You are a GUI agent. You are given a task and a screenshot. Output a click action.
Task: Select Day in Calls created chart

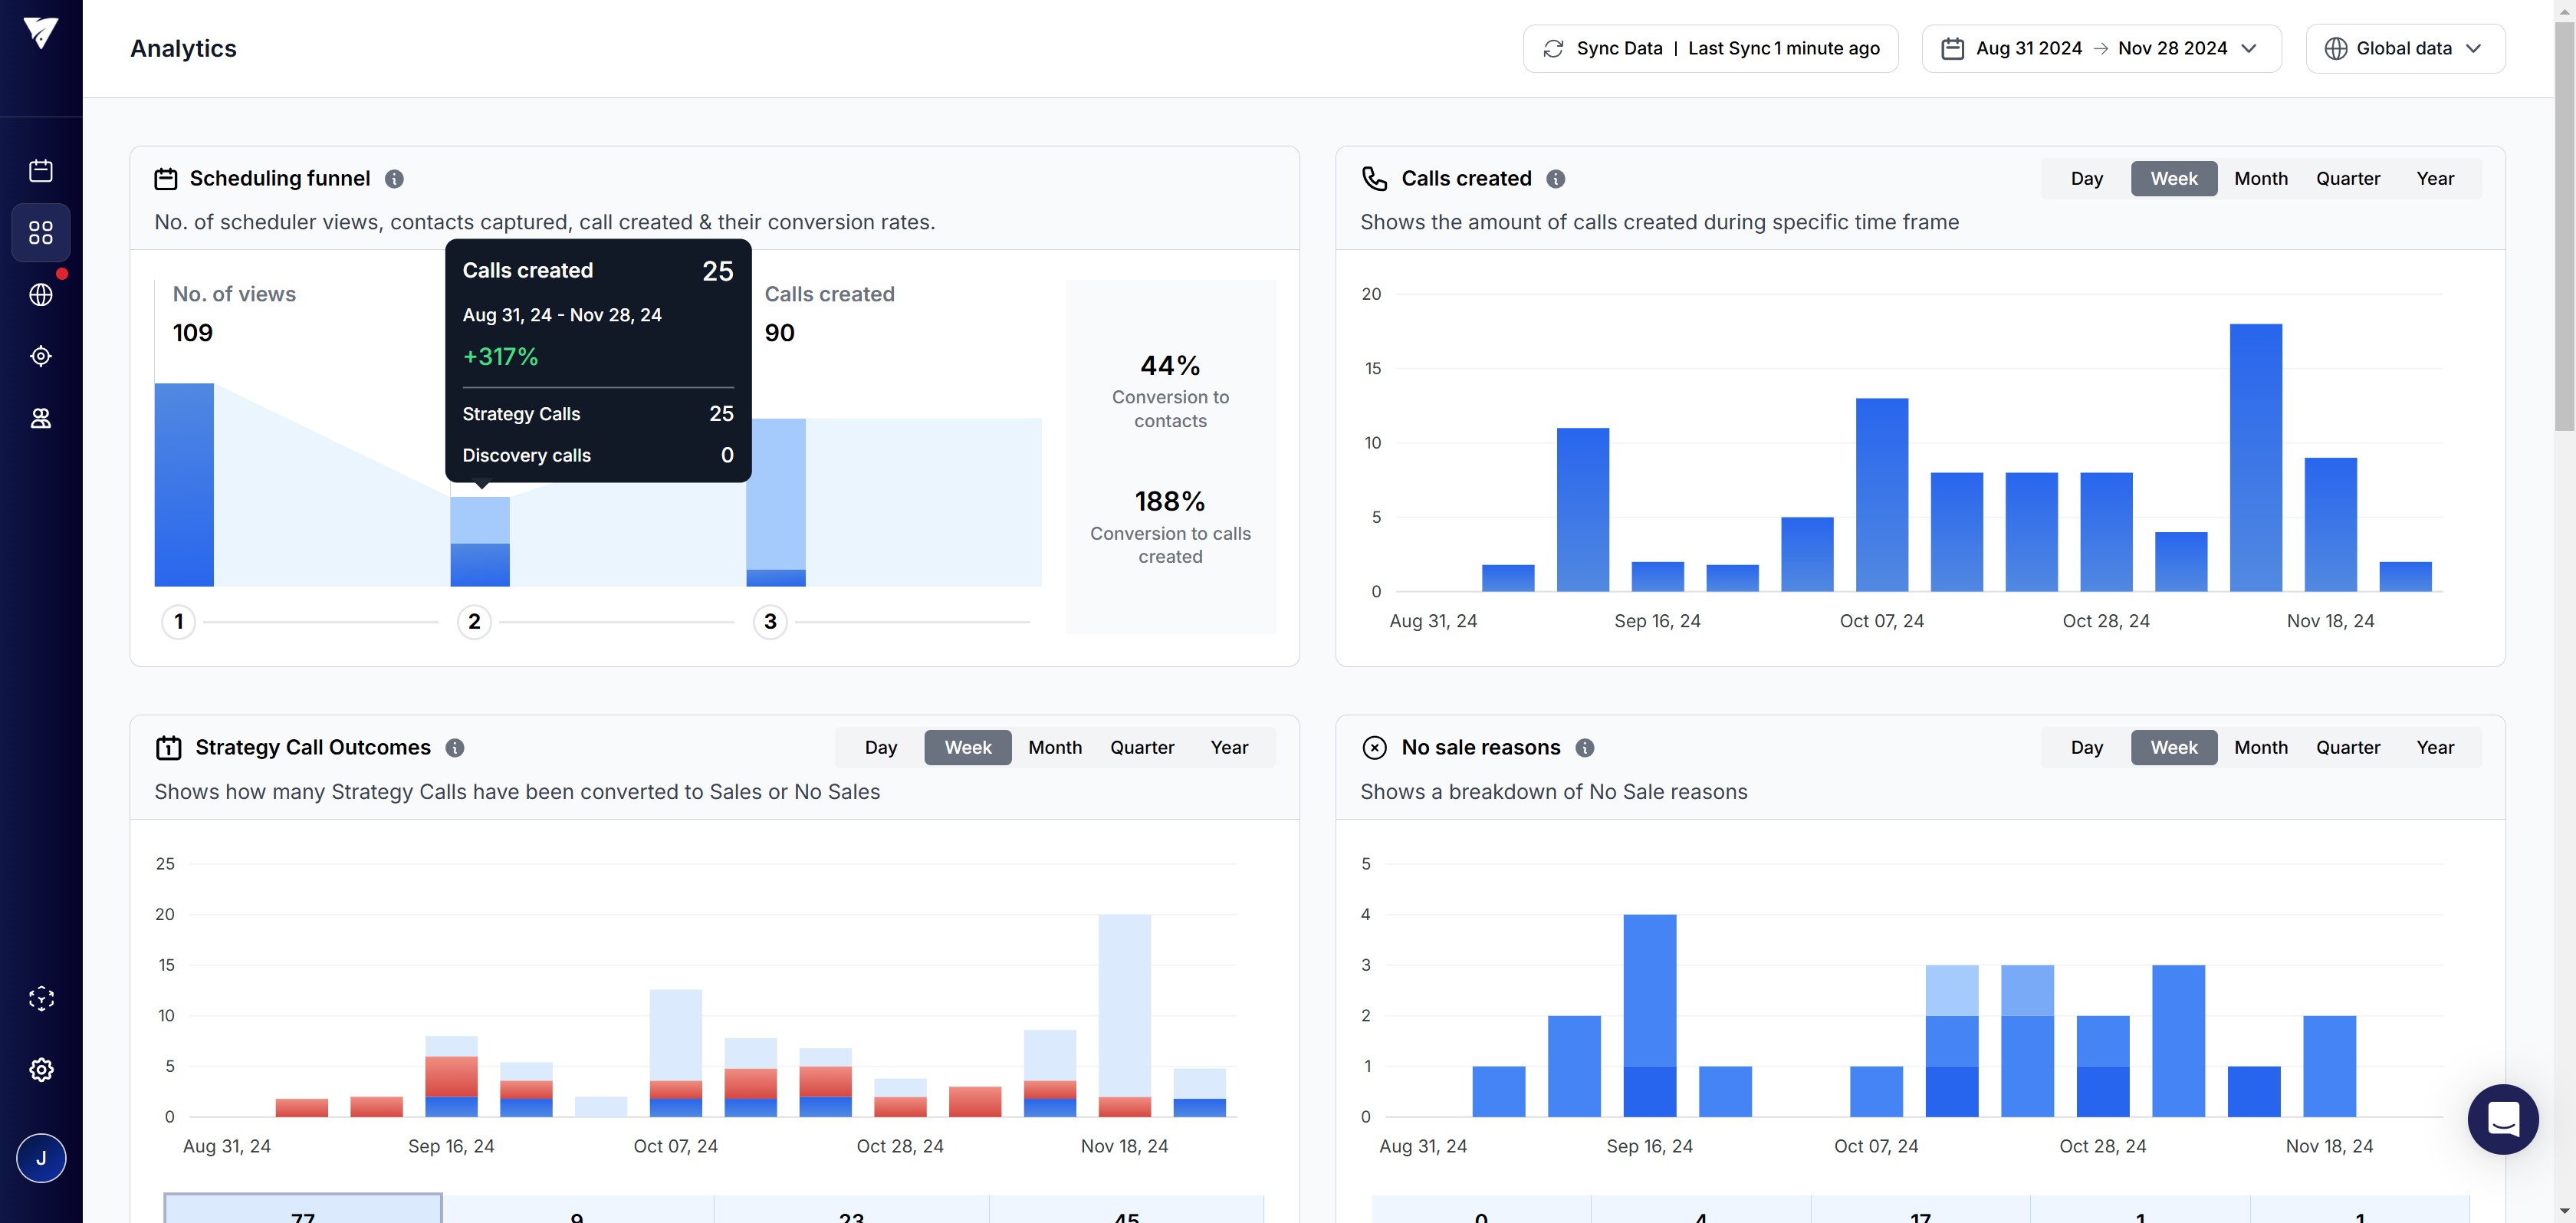(x=2086, y=179)
